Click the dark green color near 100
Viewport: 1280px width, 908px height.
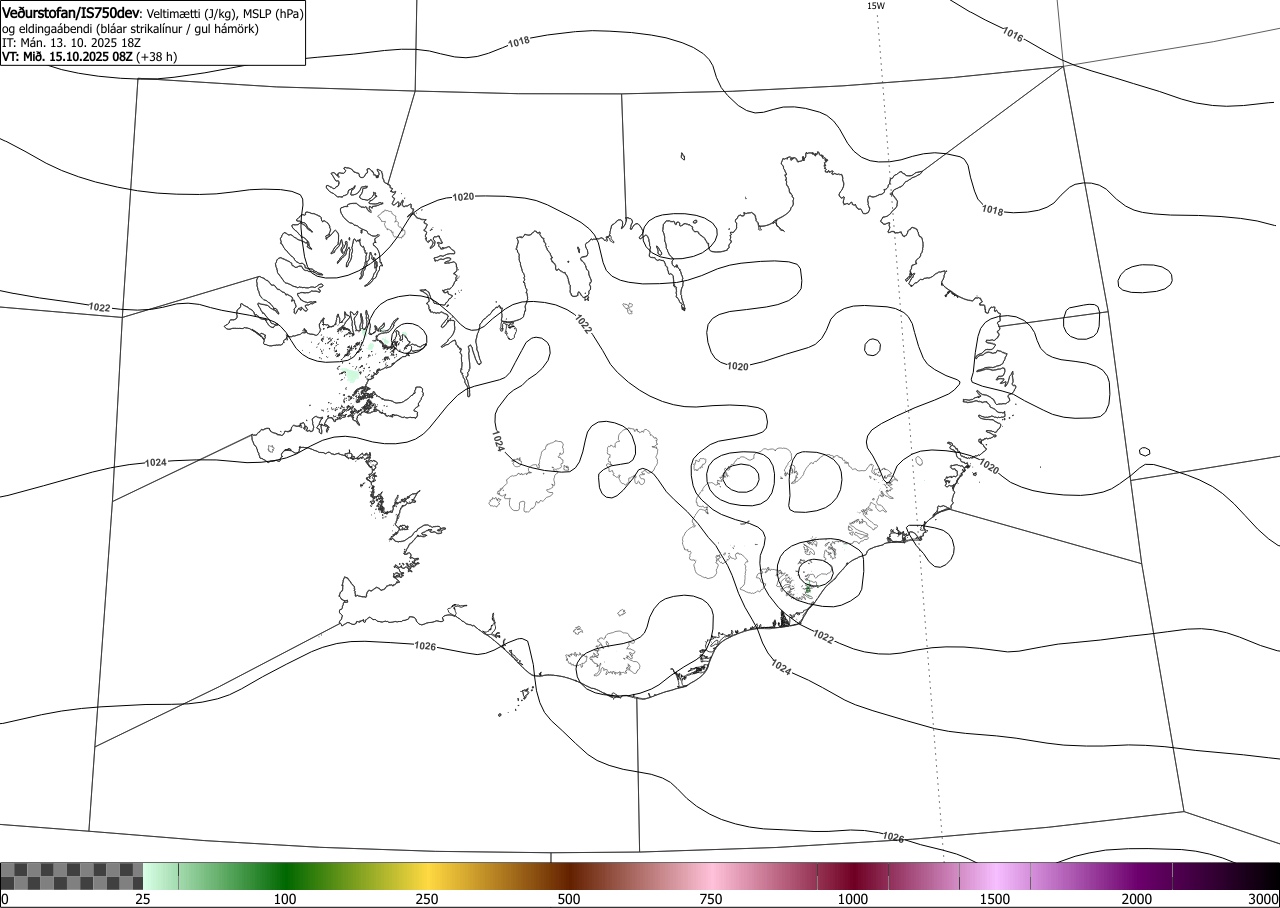tap(285, 876)
